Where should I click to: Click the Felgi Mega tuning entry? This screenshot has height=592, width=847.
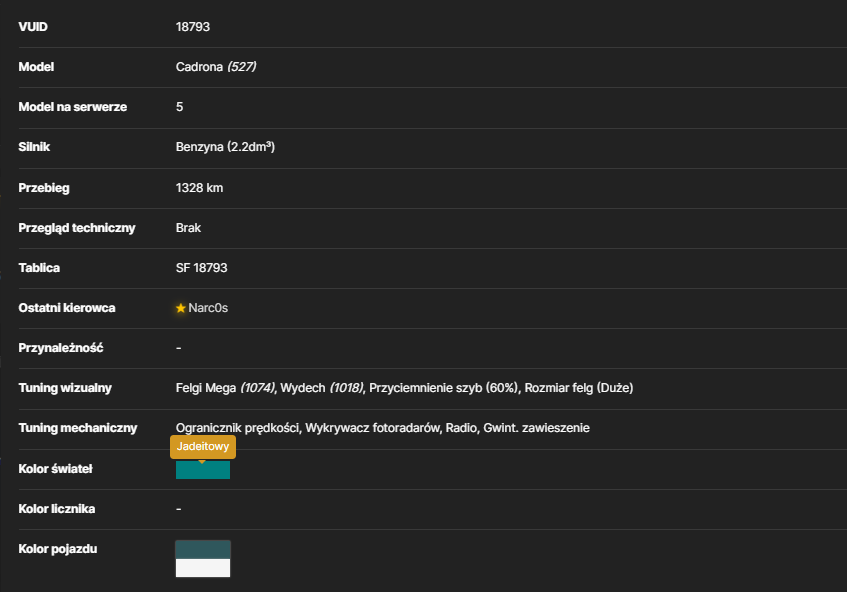(x=225, y=388)
